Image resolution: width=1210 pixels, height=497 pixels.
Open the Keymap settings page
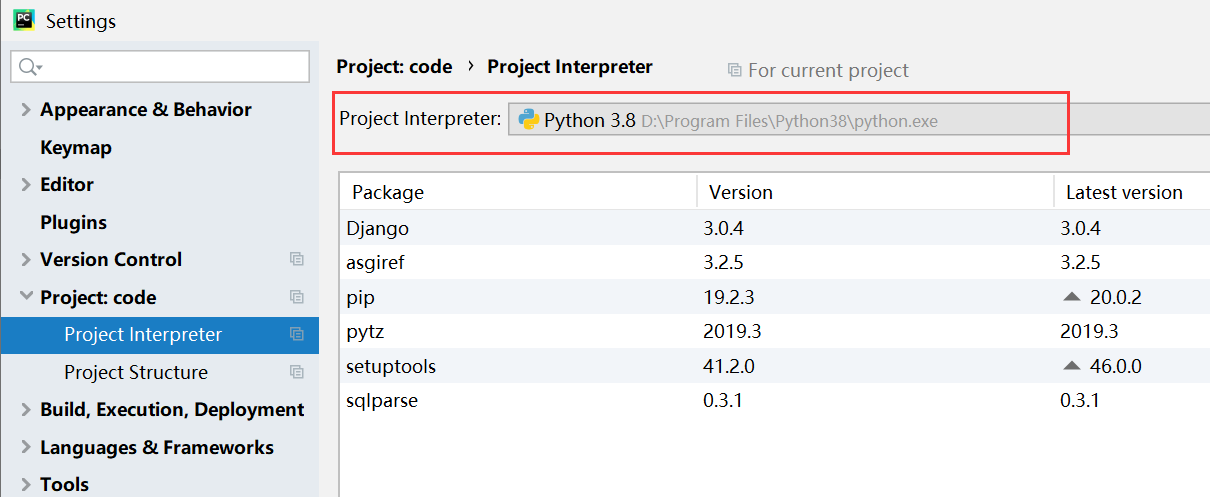point(76,147)
